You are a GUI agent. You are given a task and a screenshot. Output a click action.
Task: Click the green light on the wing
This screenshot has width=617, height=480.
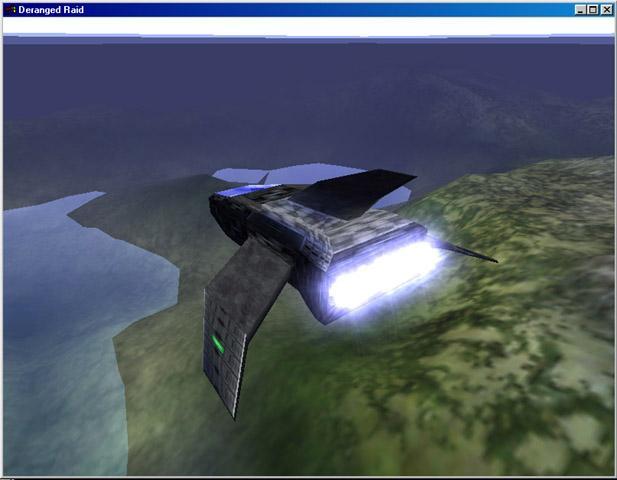(217, 343)
